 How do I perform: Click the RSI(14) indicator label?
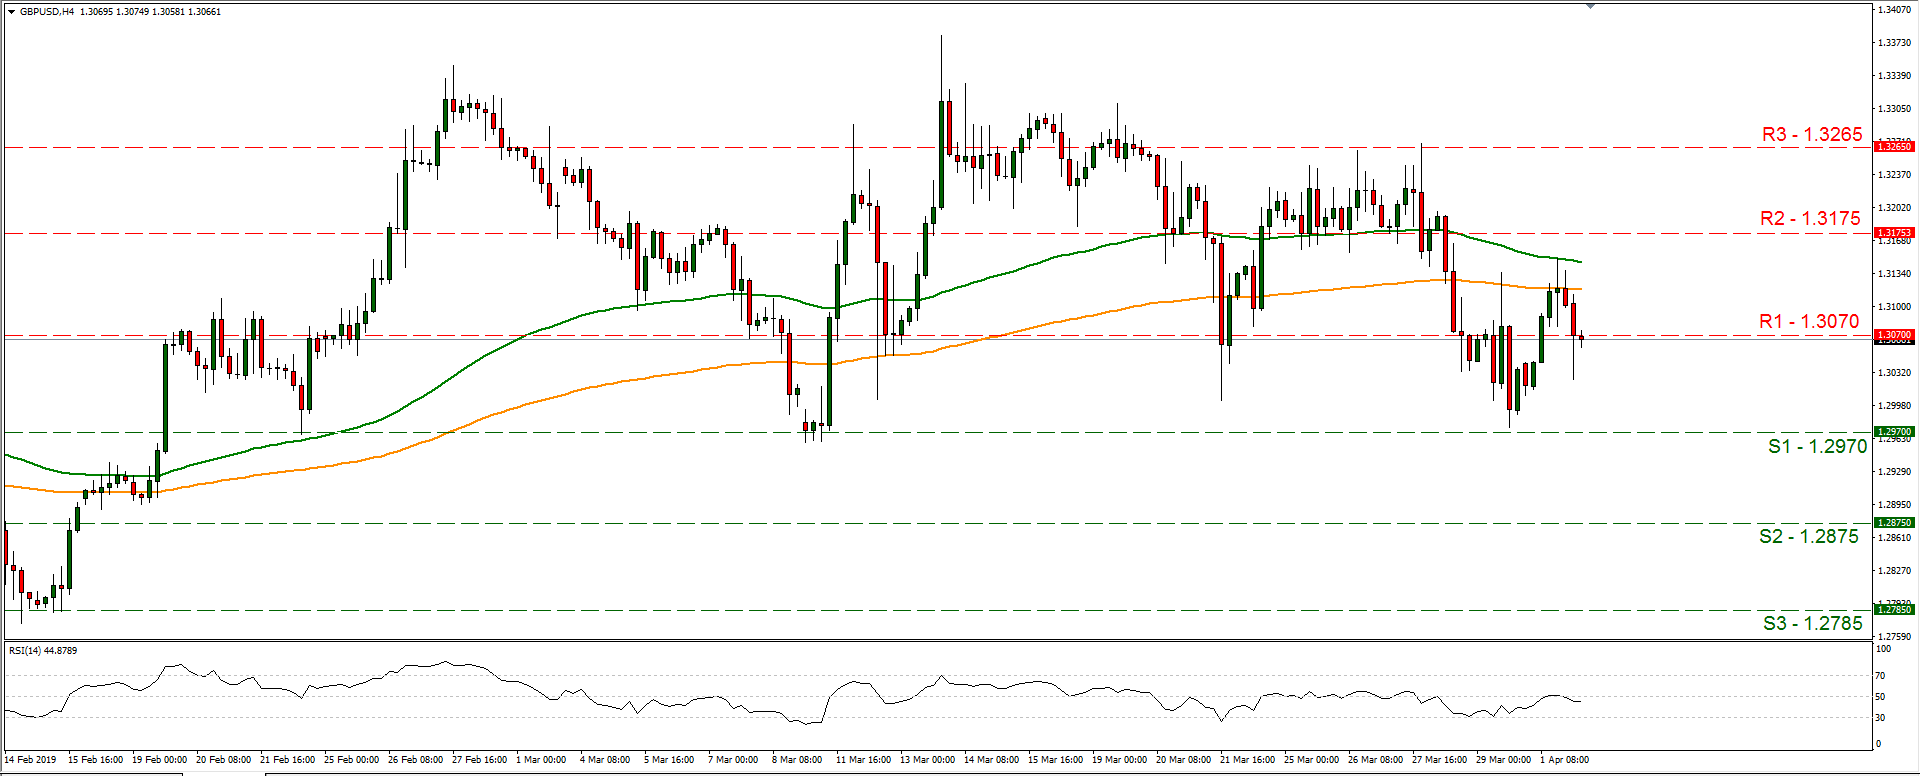(x=43, y=651)
